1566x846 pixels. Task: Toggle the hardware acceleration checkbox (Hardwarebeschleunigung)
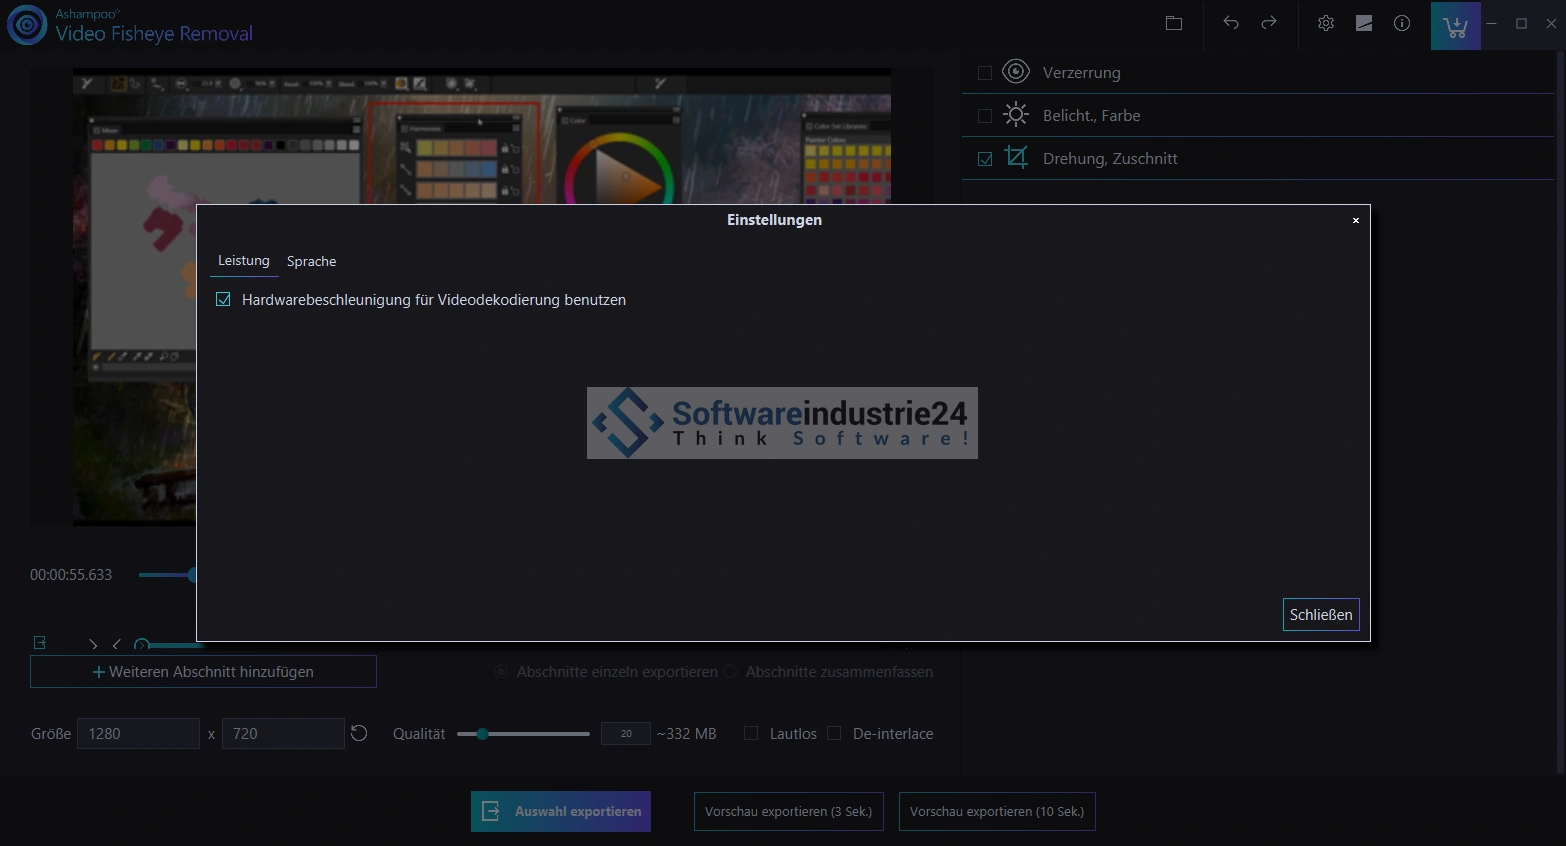[x=223, y=300]
